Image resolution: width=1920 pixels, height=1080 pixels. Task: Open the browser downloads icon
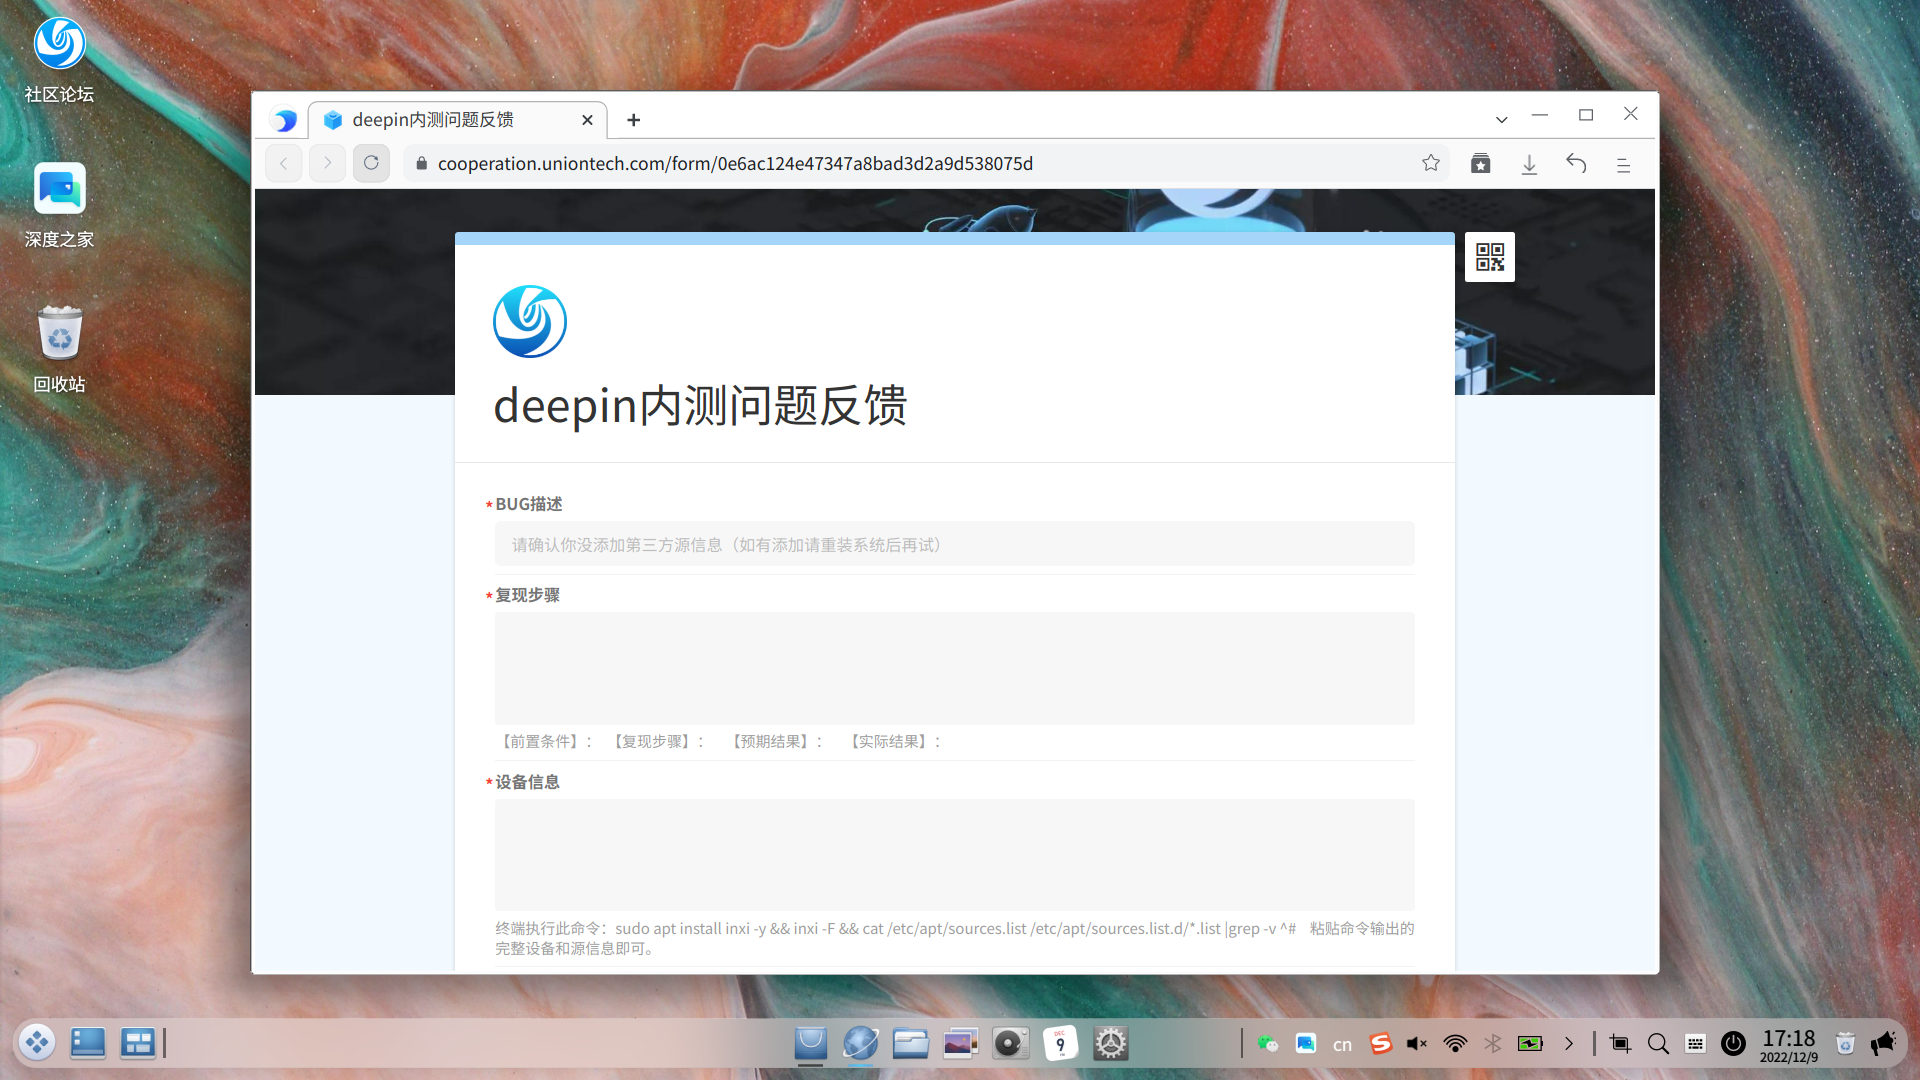(x=1529, y=164)
